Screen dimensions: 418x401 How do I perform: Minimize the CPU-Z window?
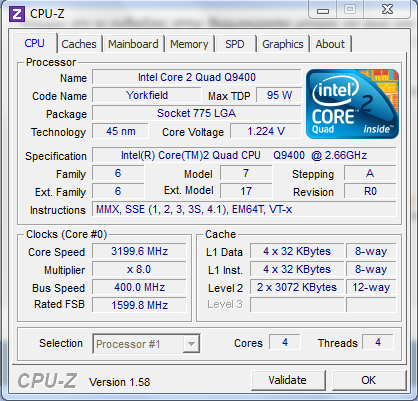323,10
